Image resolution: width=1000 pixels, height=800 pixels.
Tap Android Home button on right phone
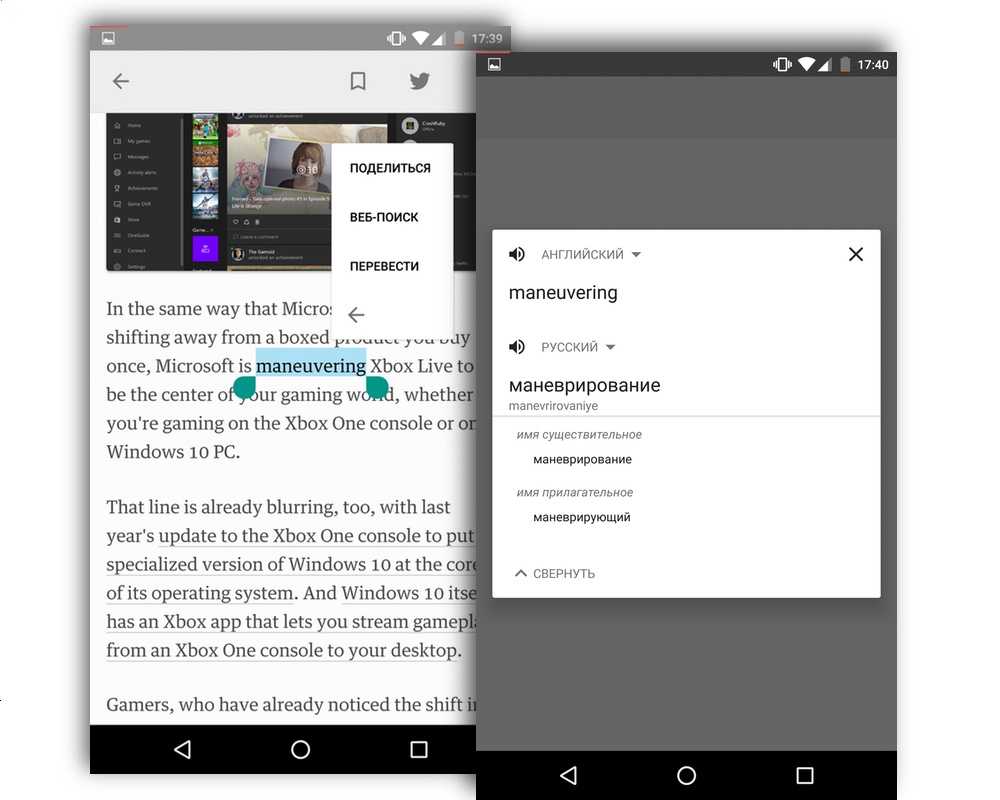[686, 775]
